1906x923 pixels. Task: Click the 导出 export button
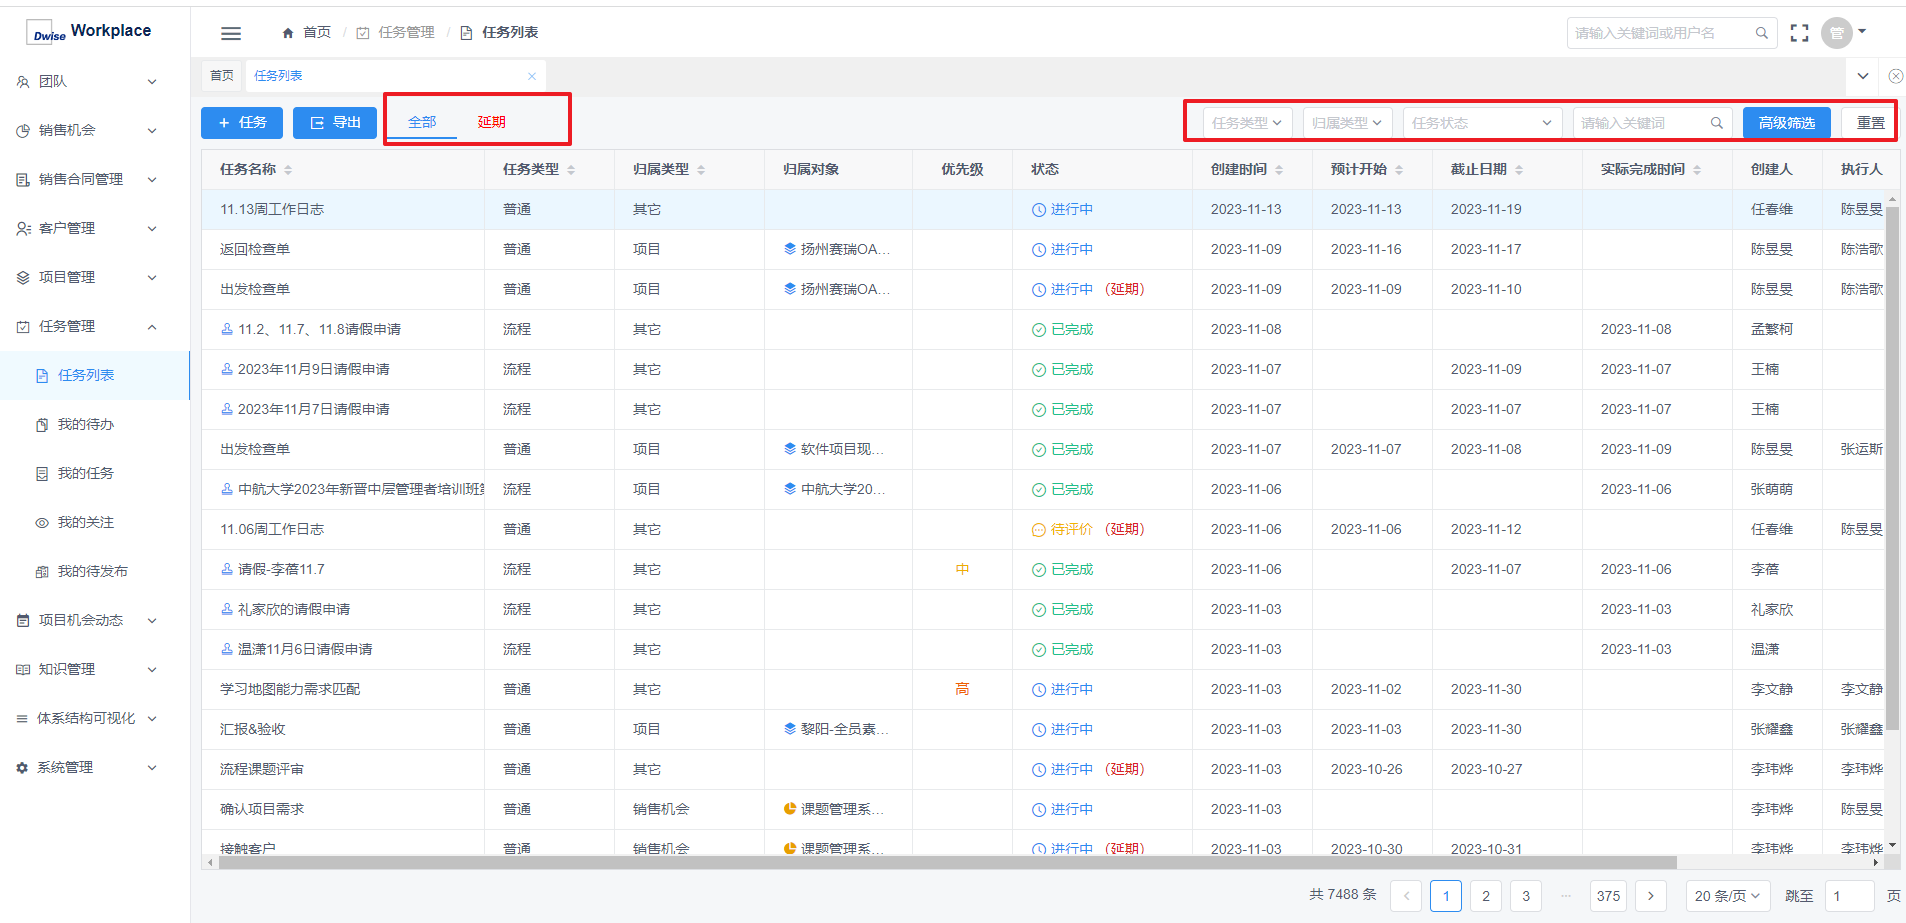click(335, 123)
